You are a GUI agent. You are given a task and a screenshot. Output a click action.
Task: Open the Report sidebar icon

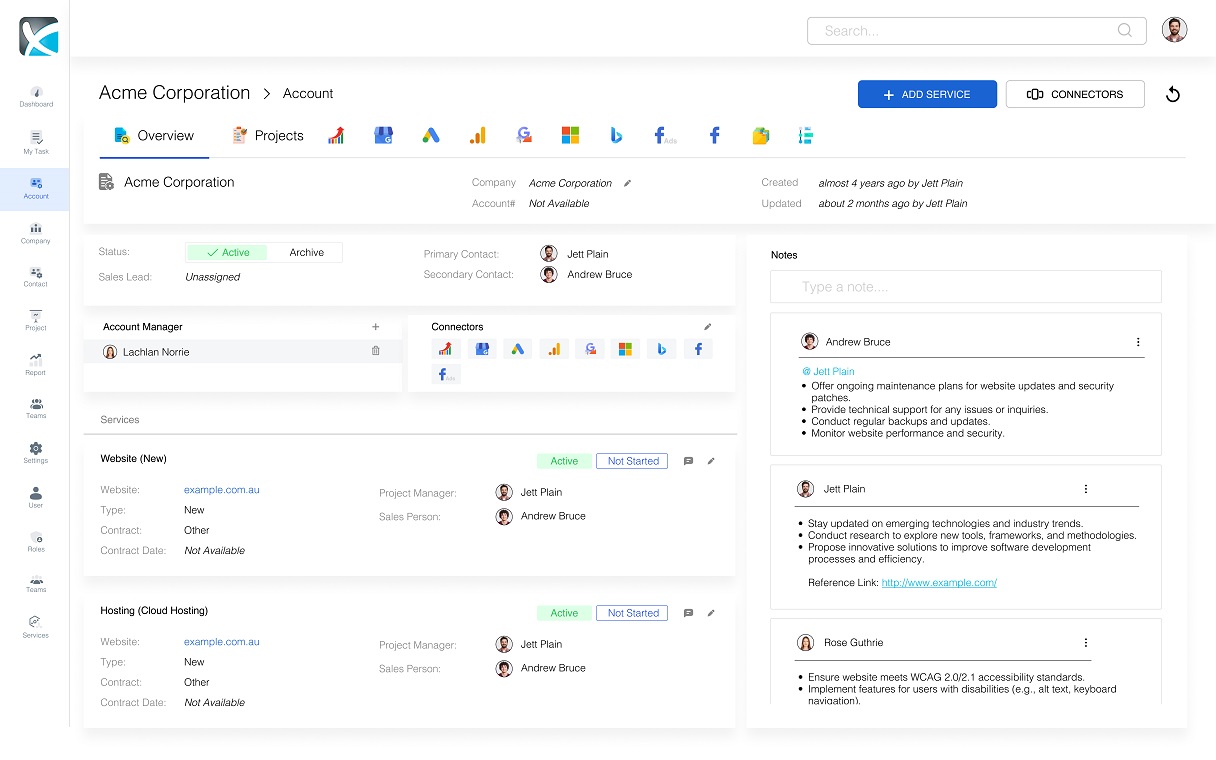pos(36,362)
